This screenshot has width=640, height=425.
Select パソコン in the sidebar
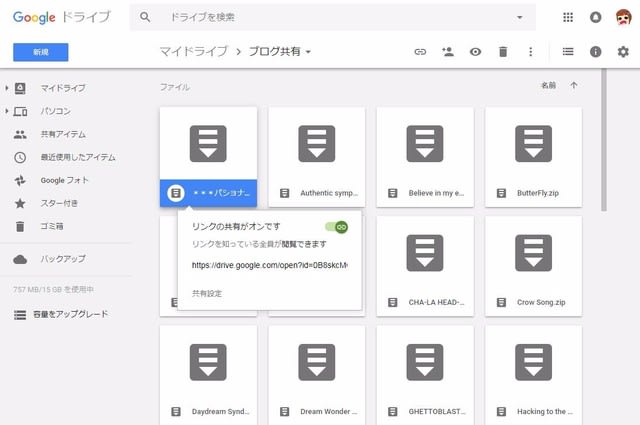[56, 111]
